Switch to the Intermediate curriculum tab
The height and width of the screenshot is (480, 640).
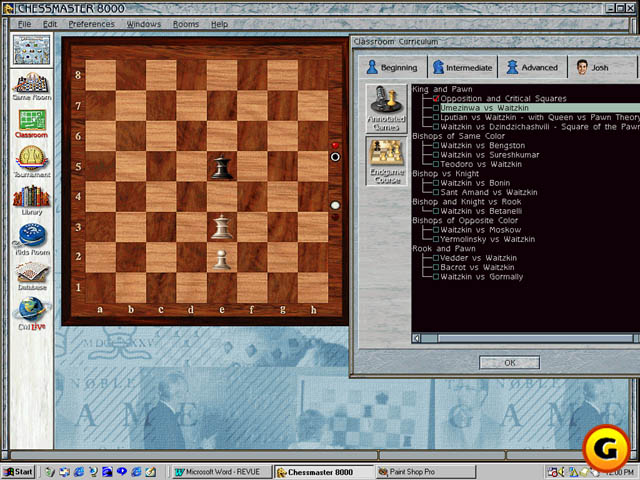click(463, 68)
